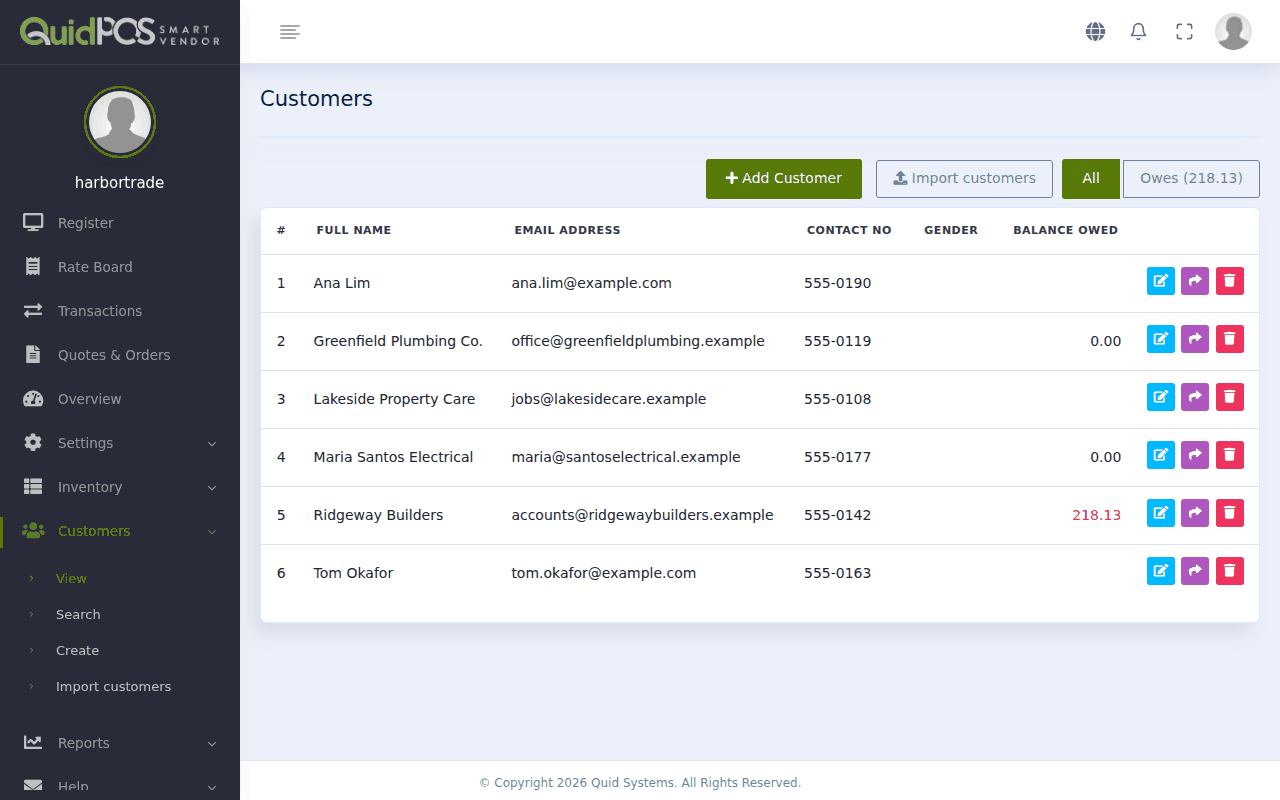Click harbortrade username in sidebar
1280x800 pixels.
(x=120, y=182)
